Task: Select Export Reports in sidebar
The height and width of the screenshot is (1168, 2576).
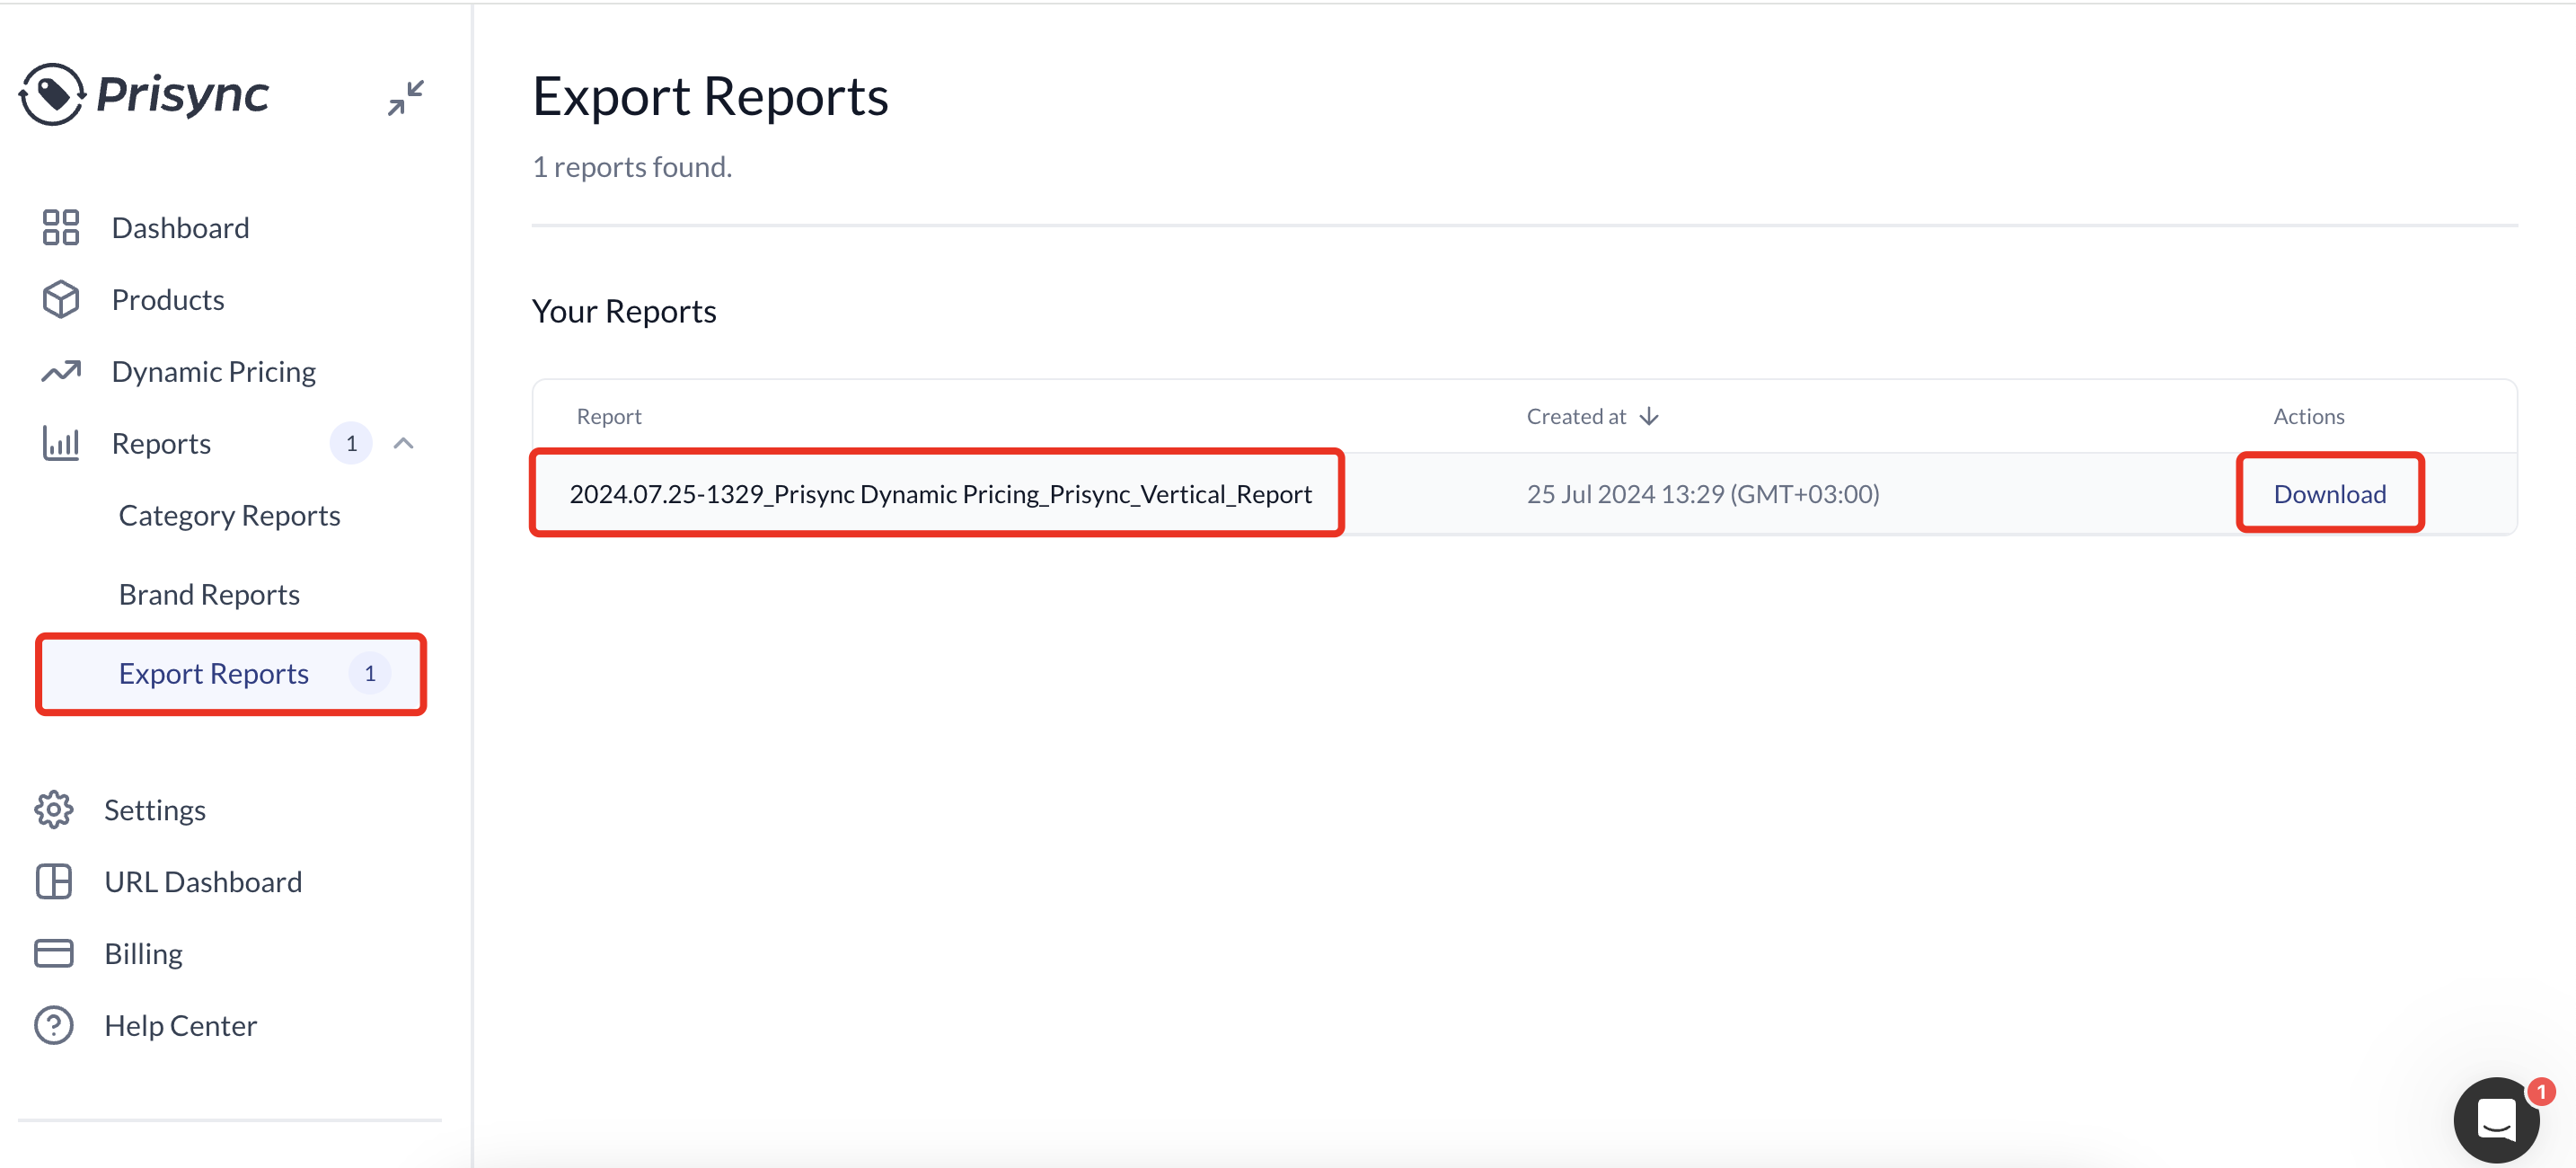Action: click(231, 673)
